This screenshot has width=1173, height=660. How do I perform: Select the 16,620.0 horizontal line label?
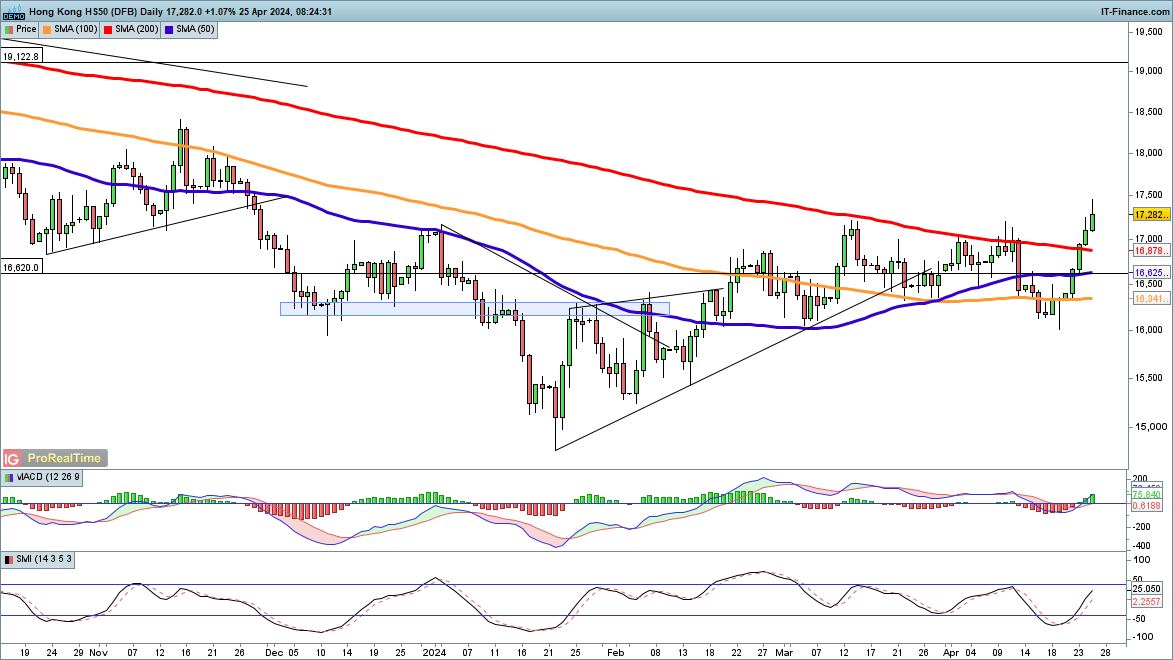coord(21,268)
